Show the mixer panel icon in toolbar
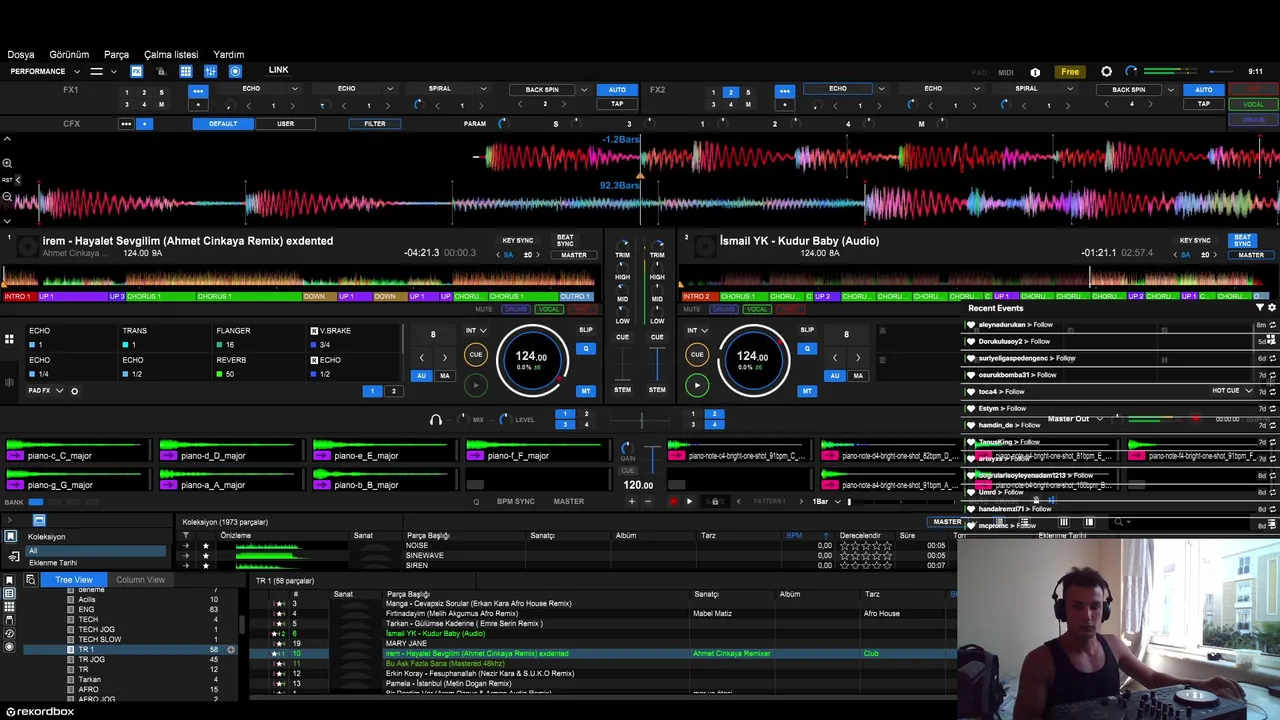The width and height of the screenshot is (1280, 720). 210,71
